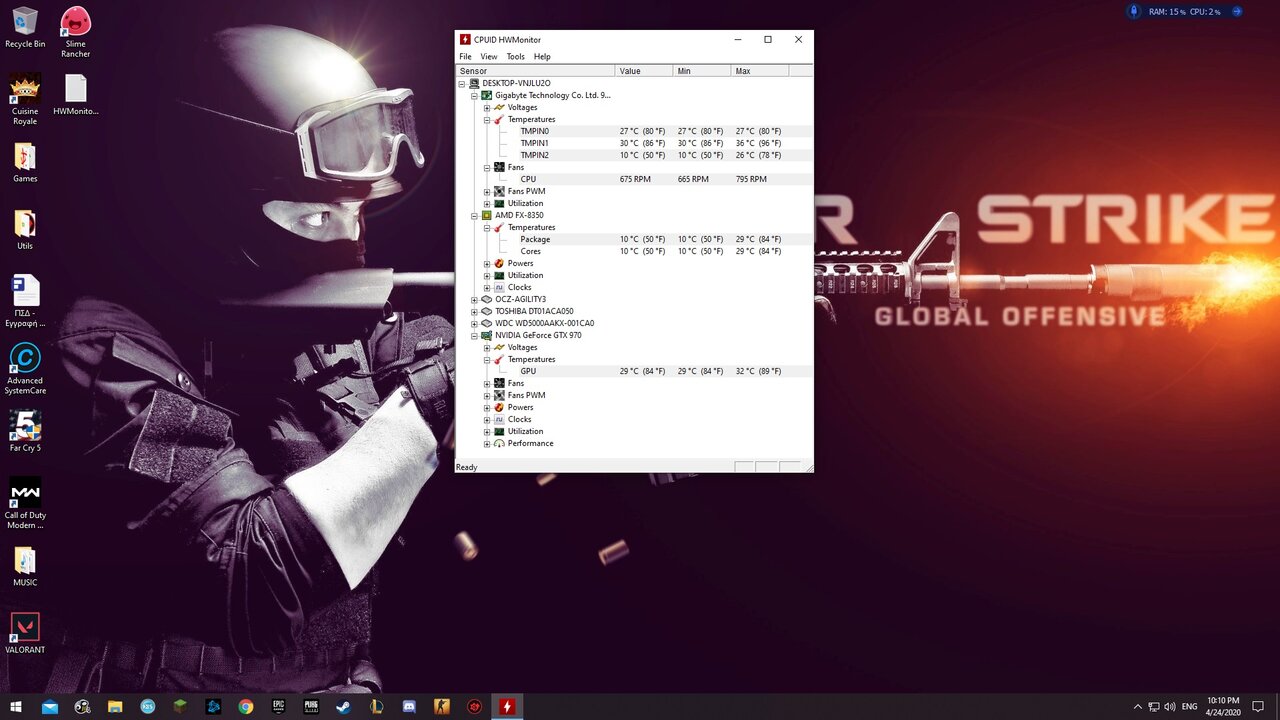
Task: Click the Gigabyte motherboard icon in the tree
Action: click(x=486, y=95)
